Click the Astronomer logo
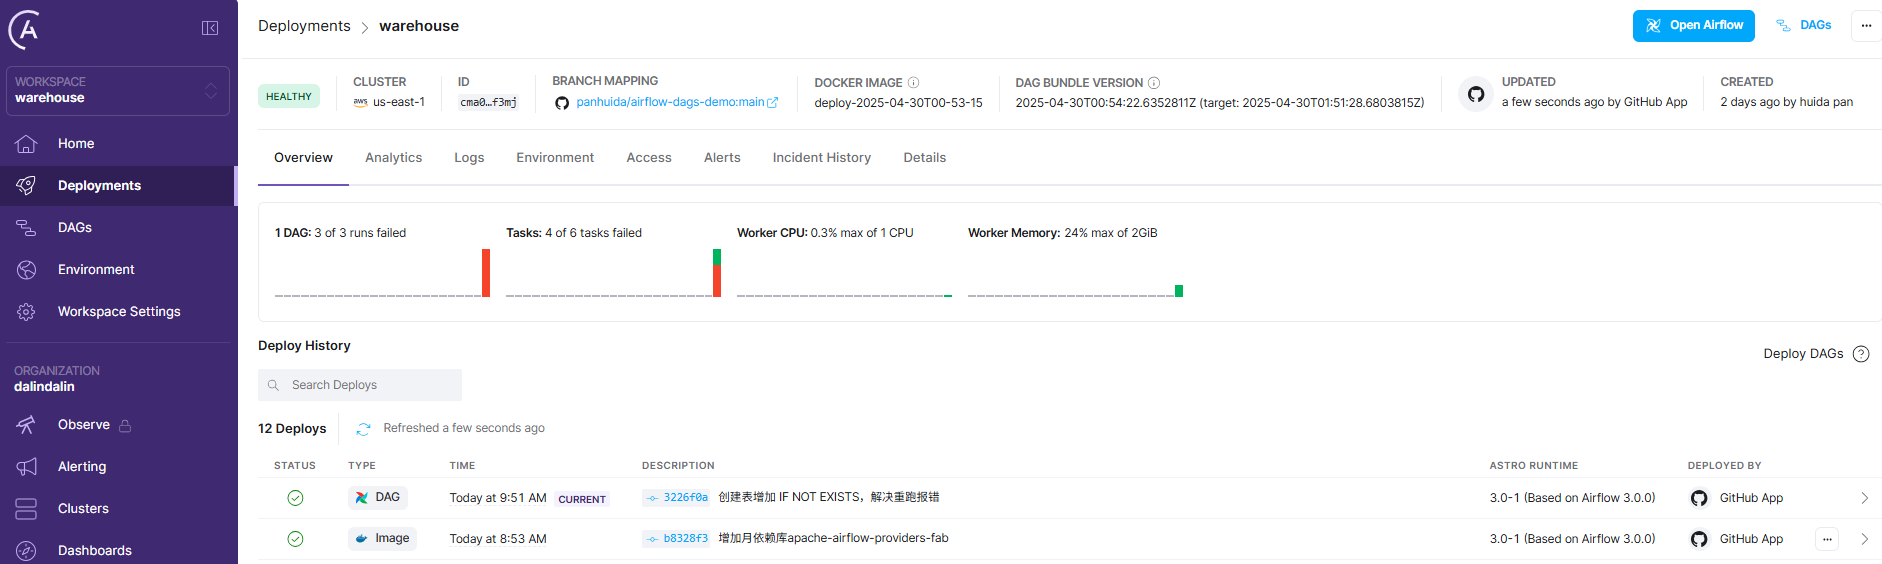This screenshot has height=564, width=1882. pos(25,30)
